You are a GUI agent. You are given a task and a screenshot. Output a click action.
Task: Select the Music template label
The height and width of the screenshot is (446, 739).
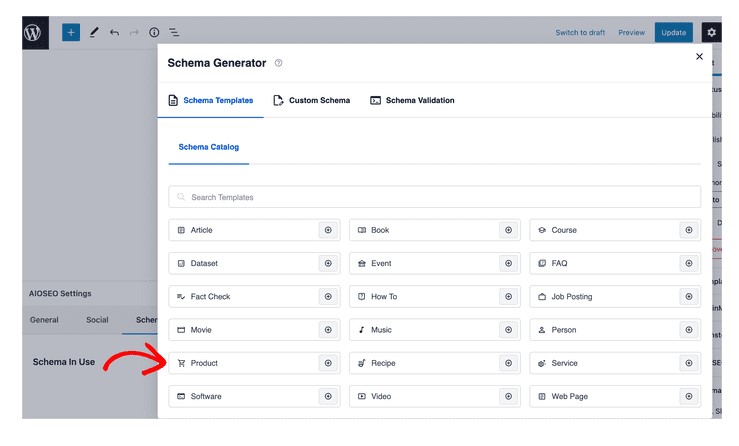coord(381,330)
